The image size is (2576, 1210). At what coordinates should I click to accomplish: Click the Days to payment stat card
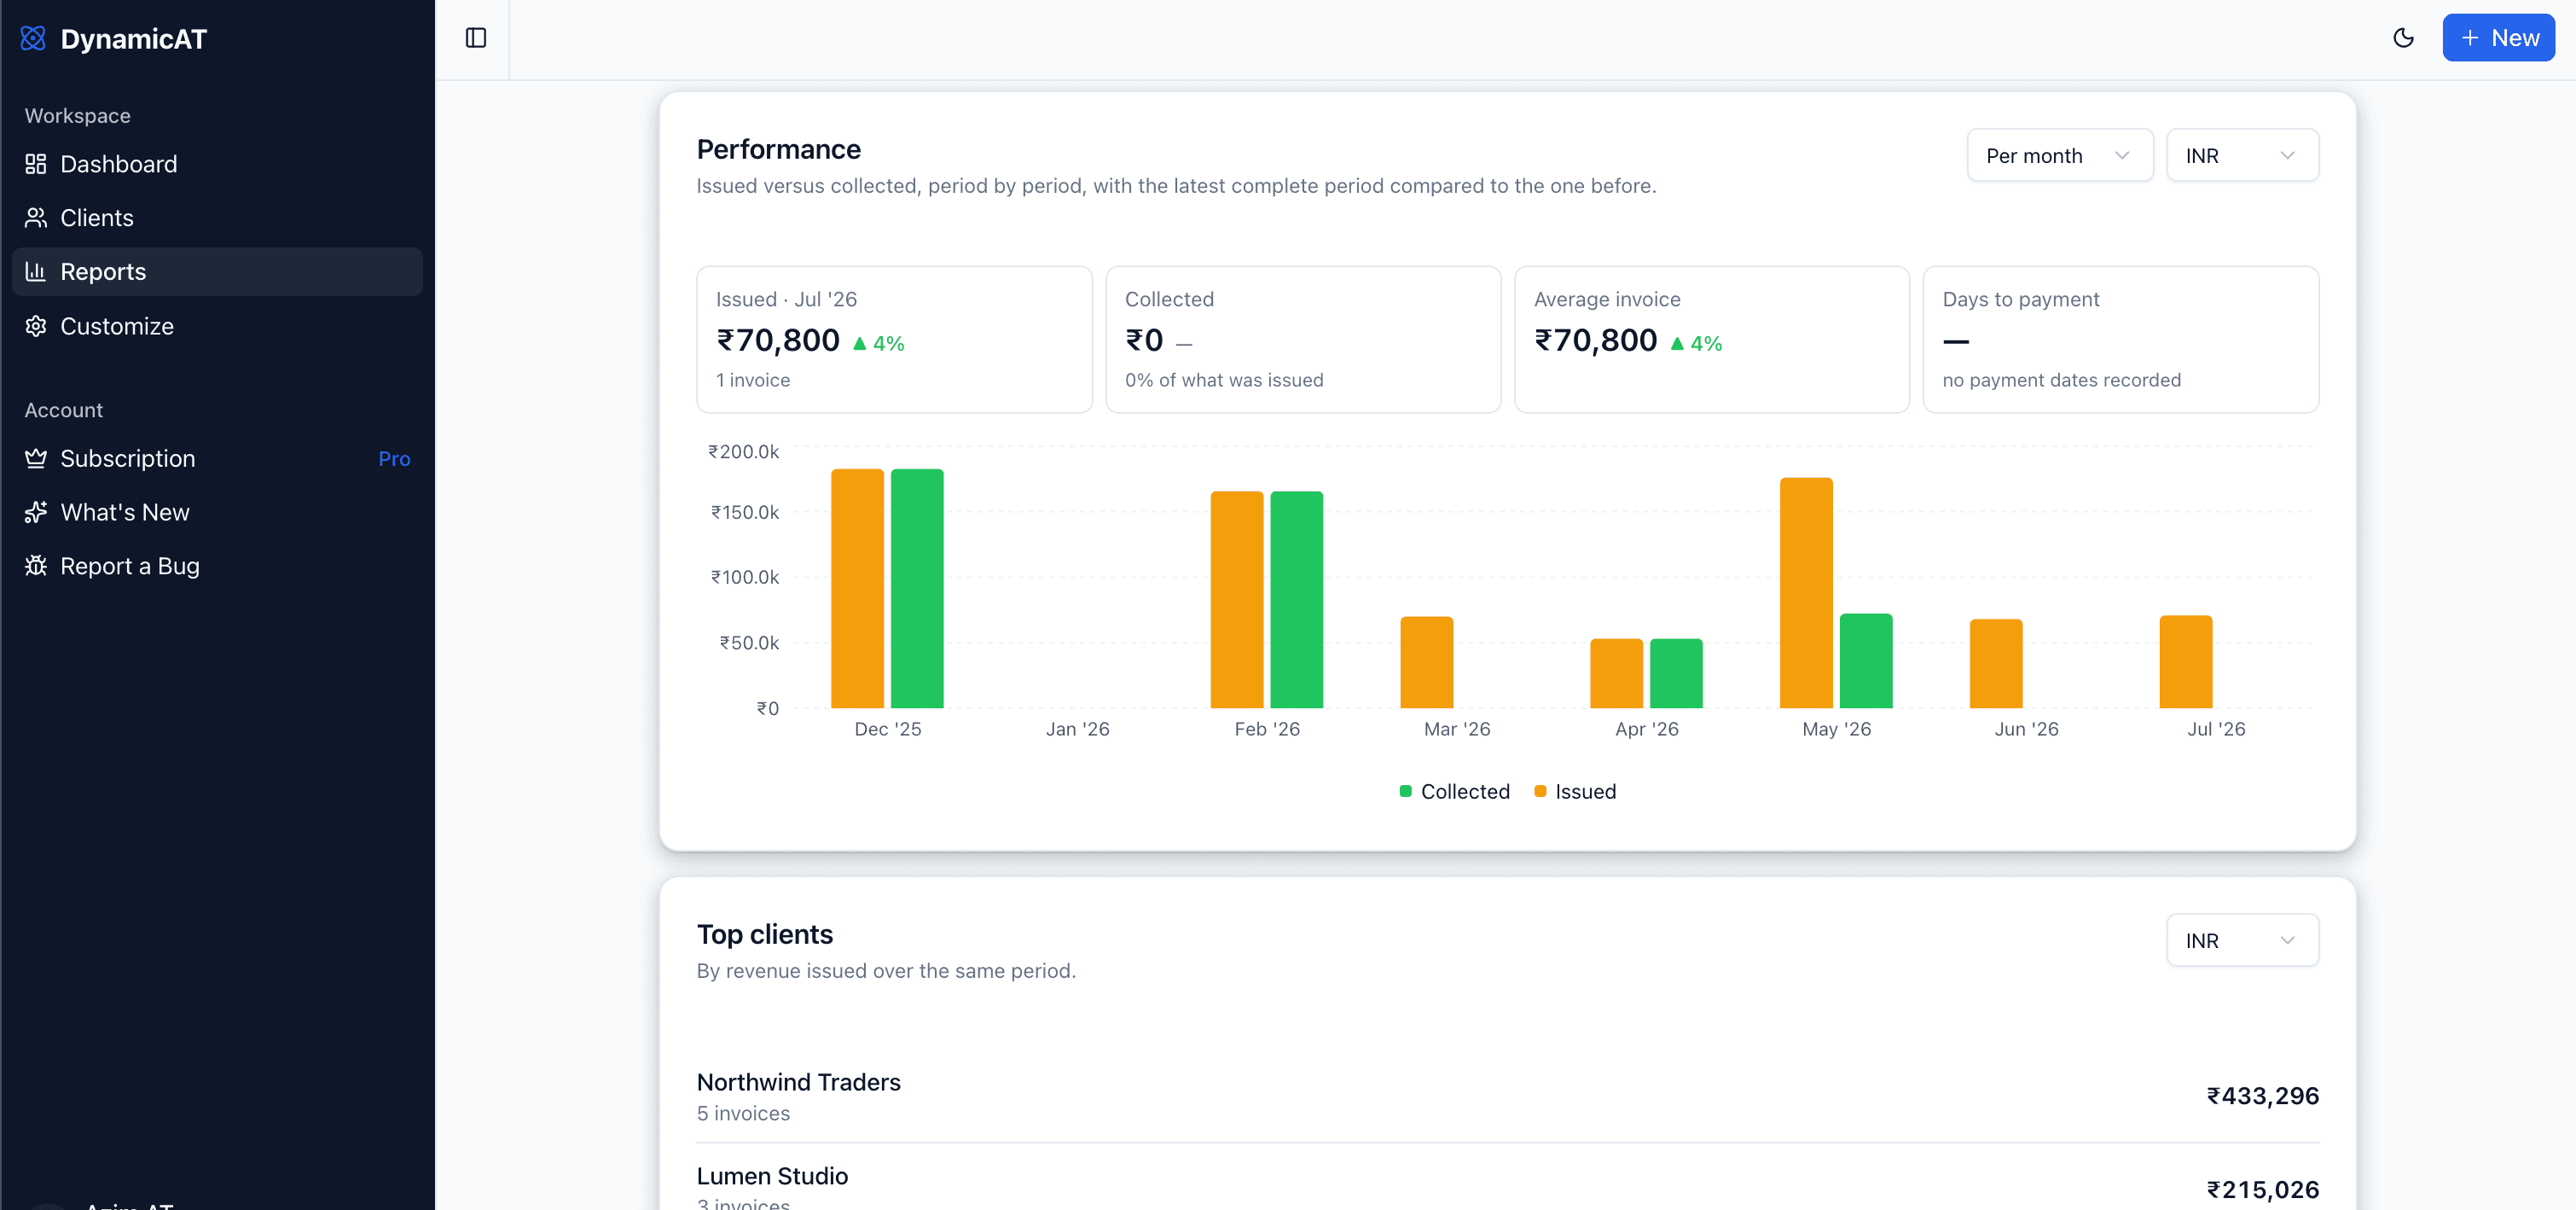(x=2120, y=339)
